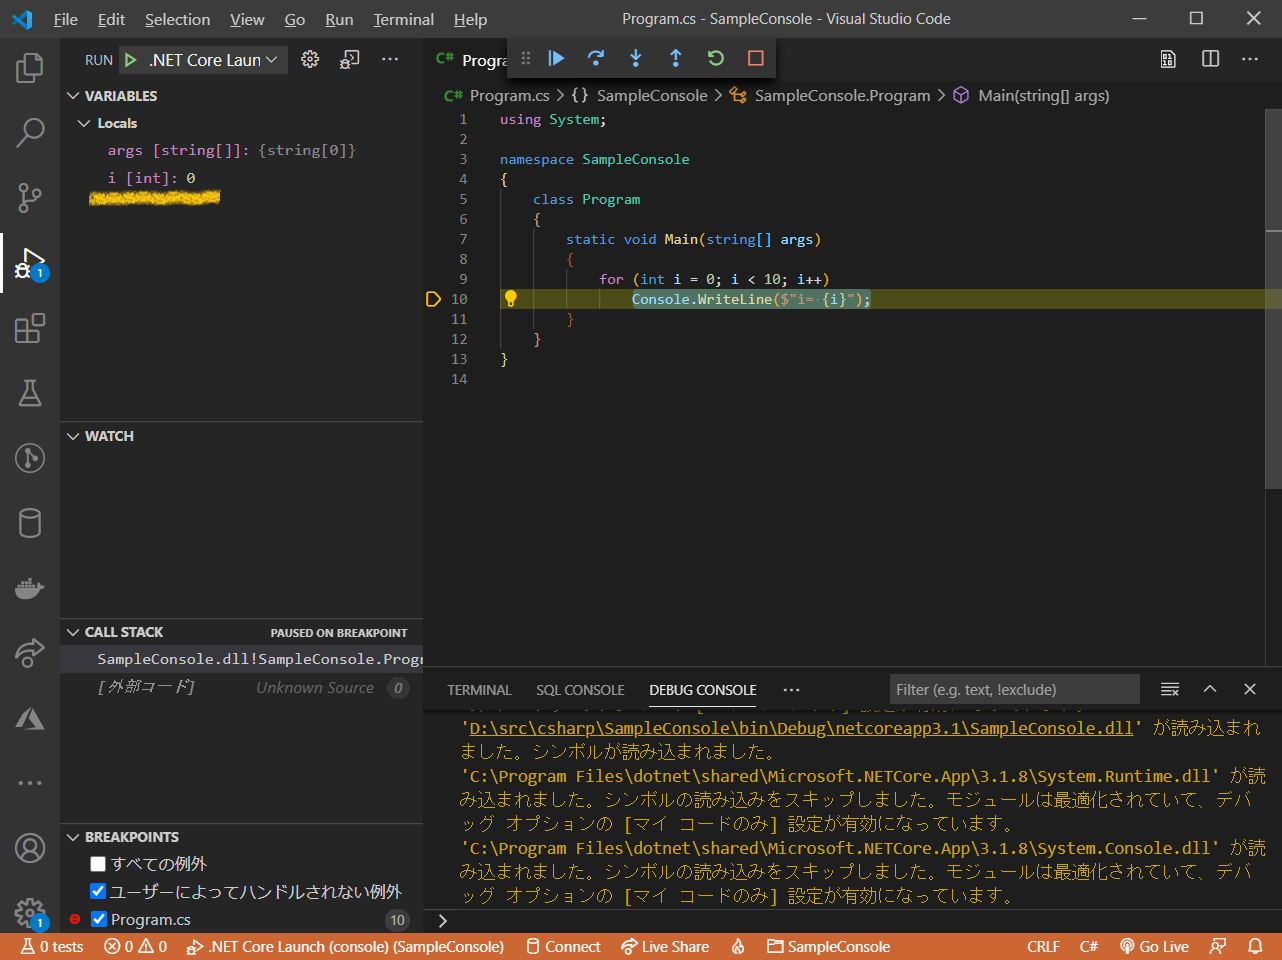Clear the debug console output
The height and width of the screenshot is (960, 1282).
(x=1169, y=689)
